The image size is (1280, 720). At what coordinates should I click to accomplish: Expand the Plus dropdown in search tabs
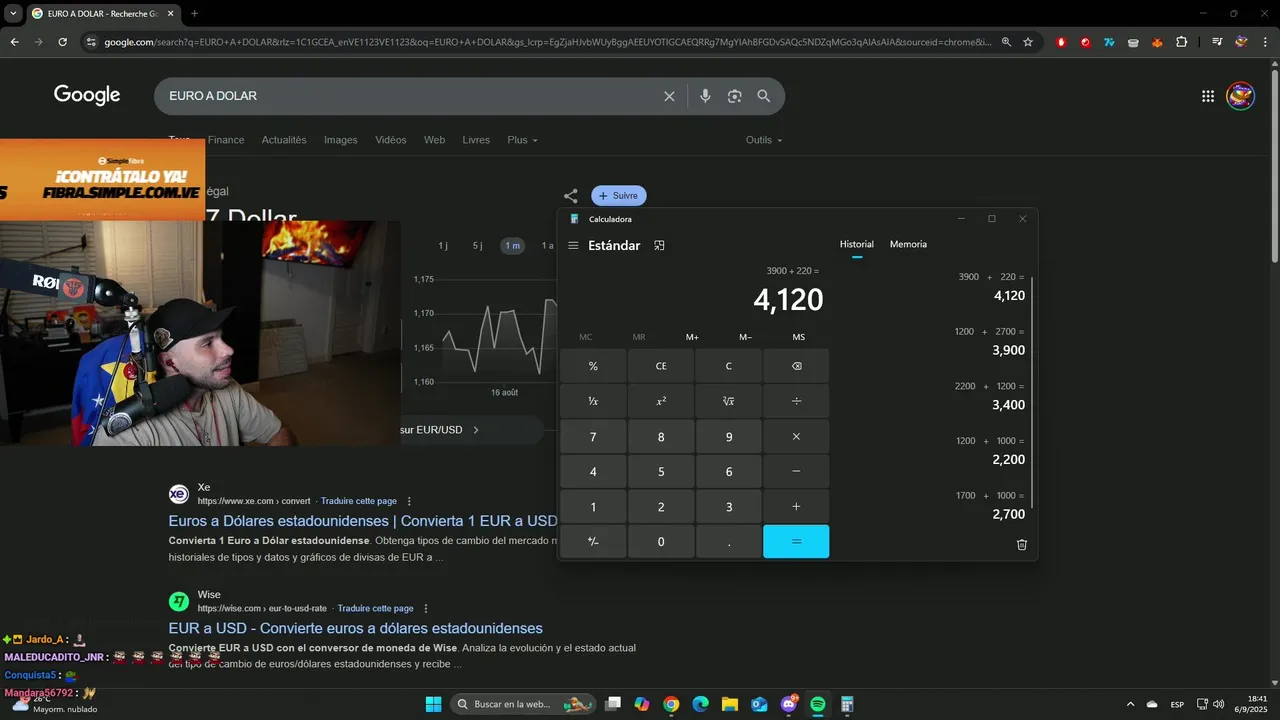click(522, 140)
